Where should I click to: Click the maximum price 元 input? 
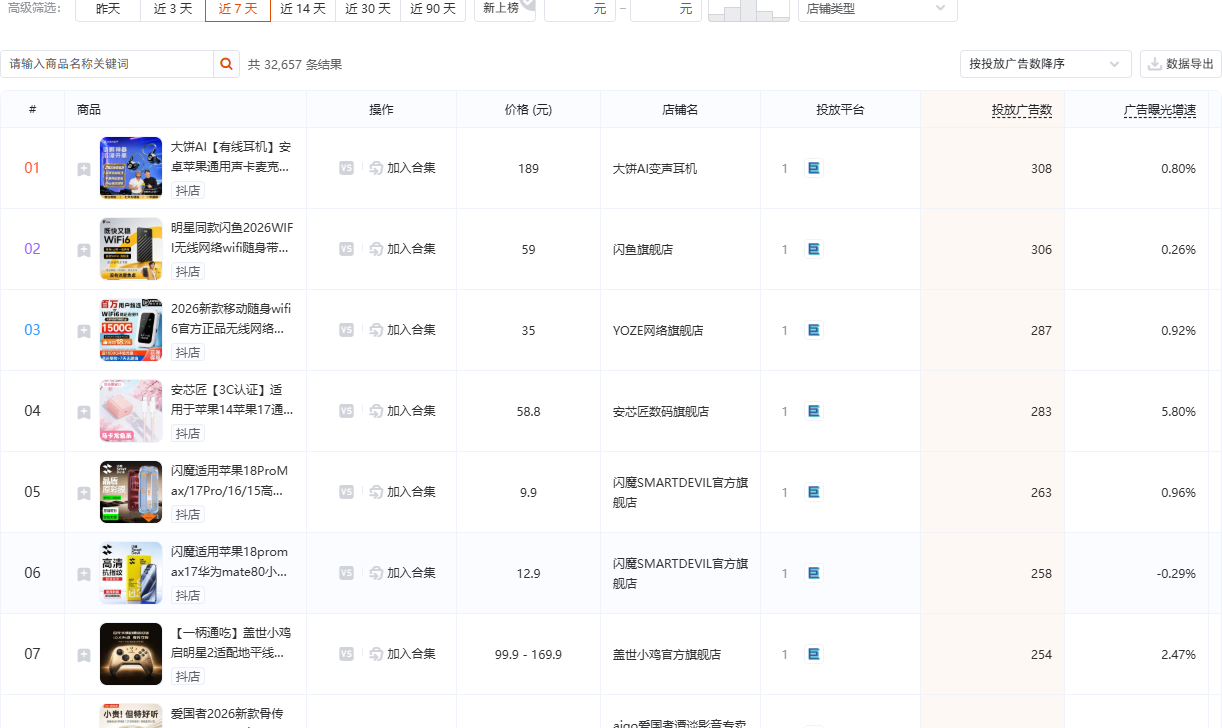pos(666,8)
